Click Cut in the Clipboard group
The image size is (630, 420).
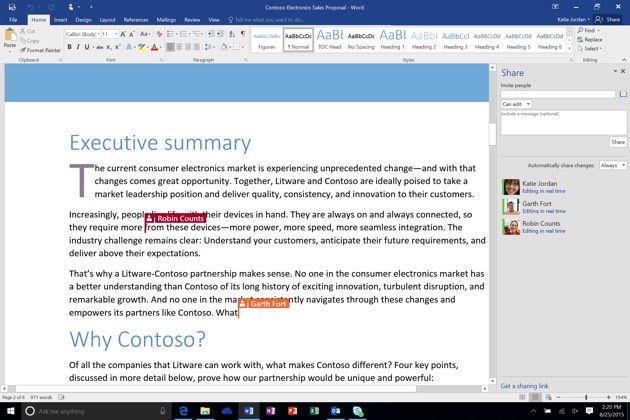pyautogui.click(x=28, y=31)
